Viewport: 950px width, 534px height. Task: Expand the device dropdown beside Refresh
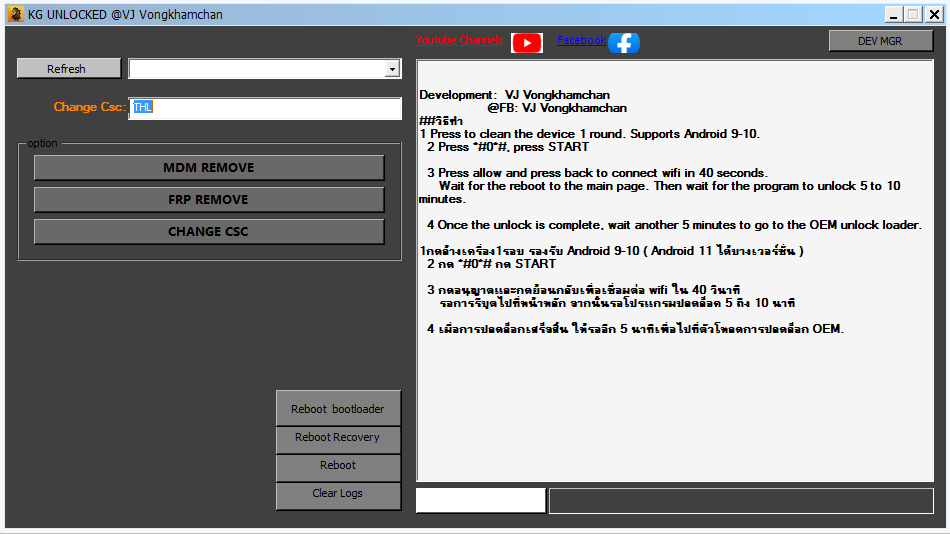[392, 69]
